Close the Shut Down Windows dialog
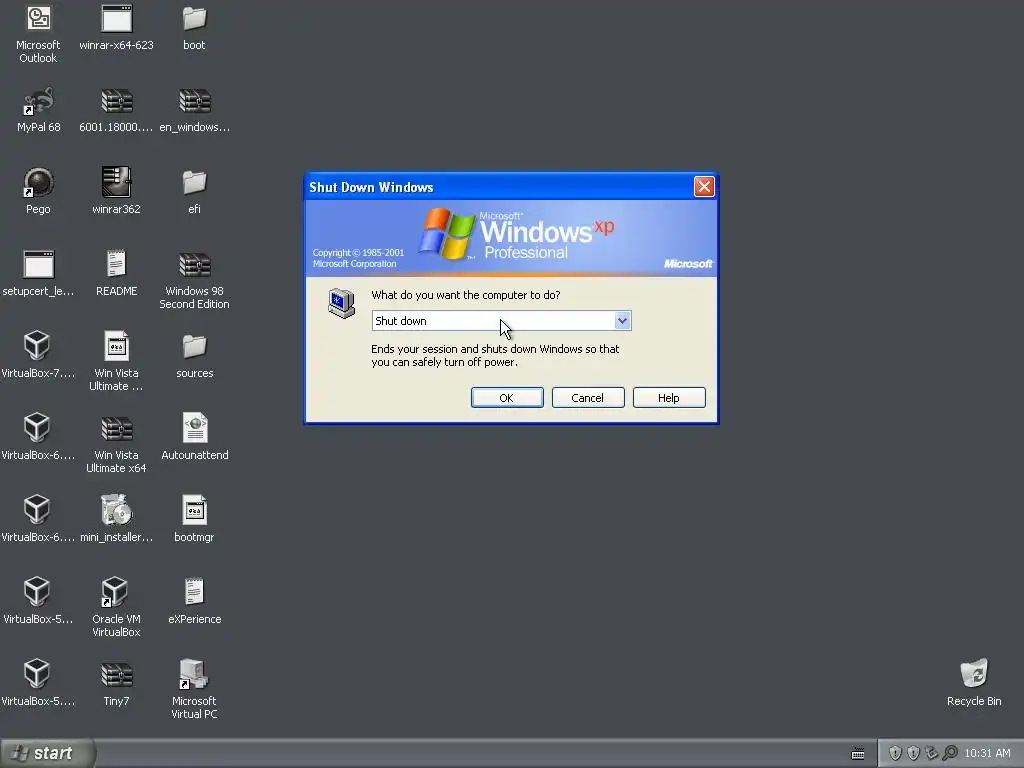This screenshot has height=768, width=1024. point(704,187)
